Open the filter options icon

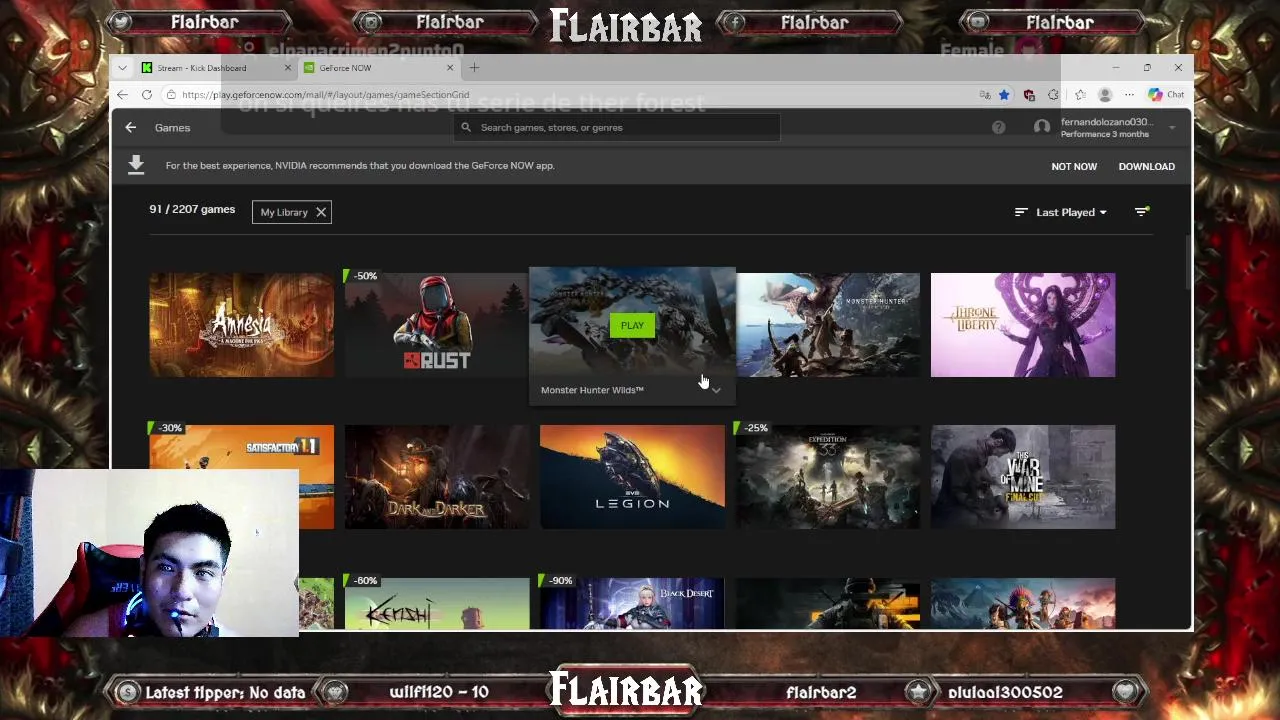point(1142,212)
